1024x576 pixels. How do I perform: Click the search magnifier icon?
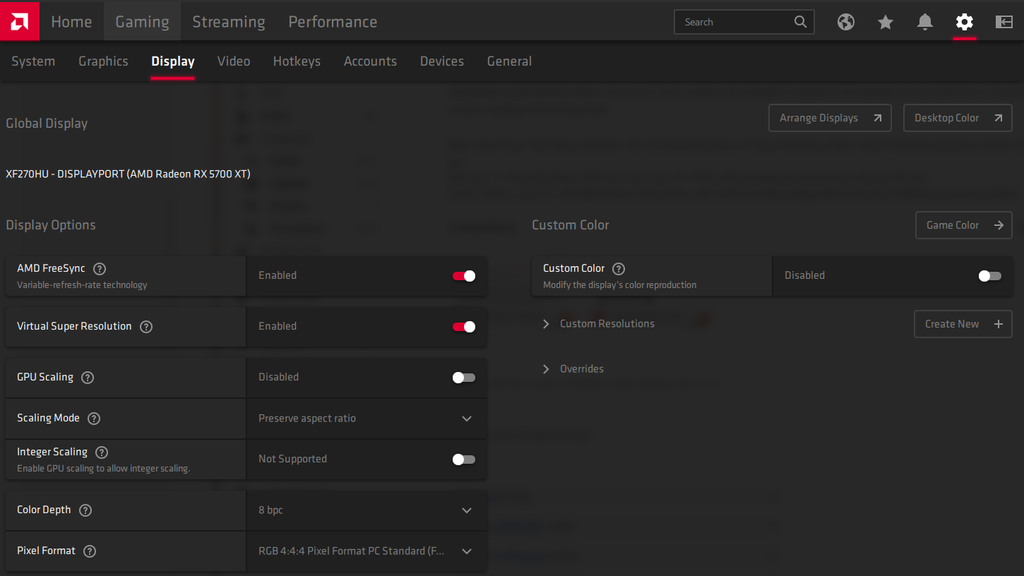[800, 21]
